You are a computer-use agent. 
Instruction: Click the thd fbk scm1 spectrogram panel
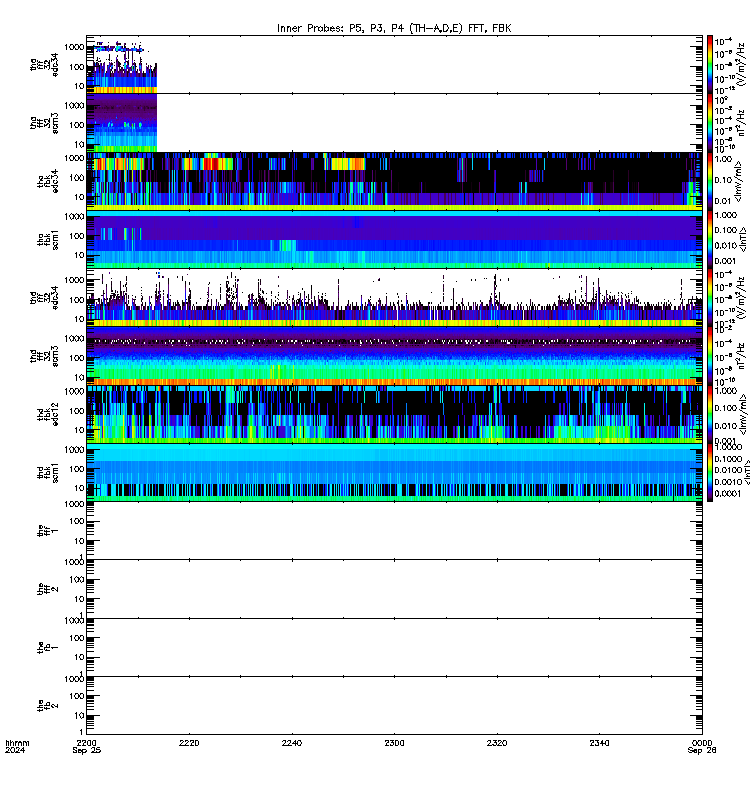click(x=394, y=472)
